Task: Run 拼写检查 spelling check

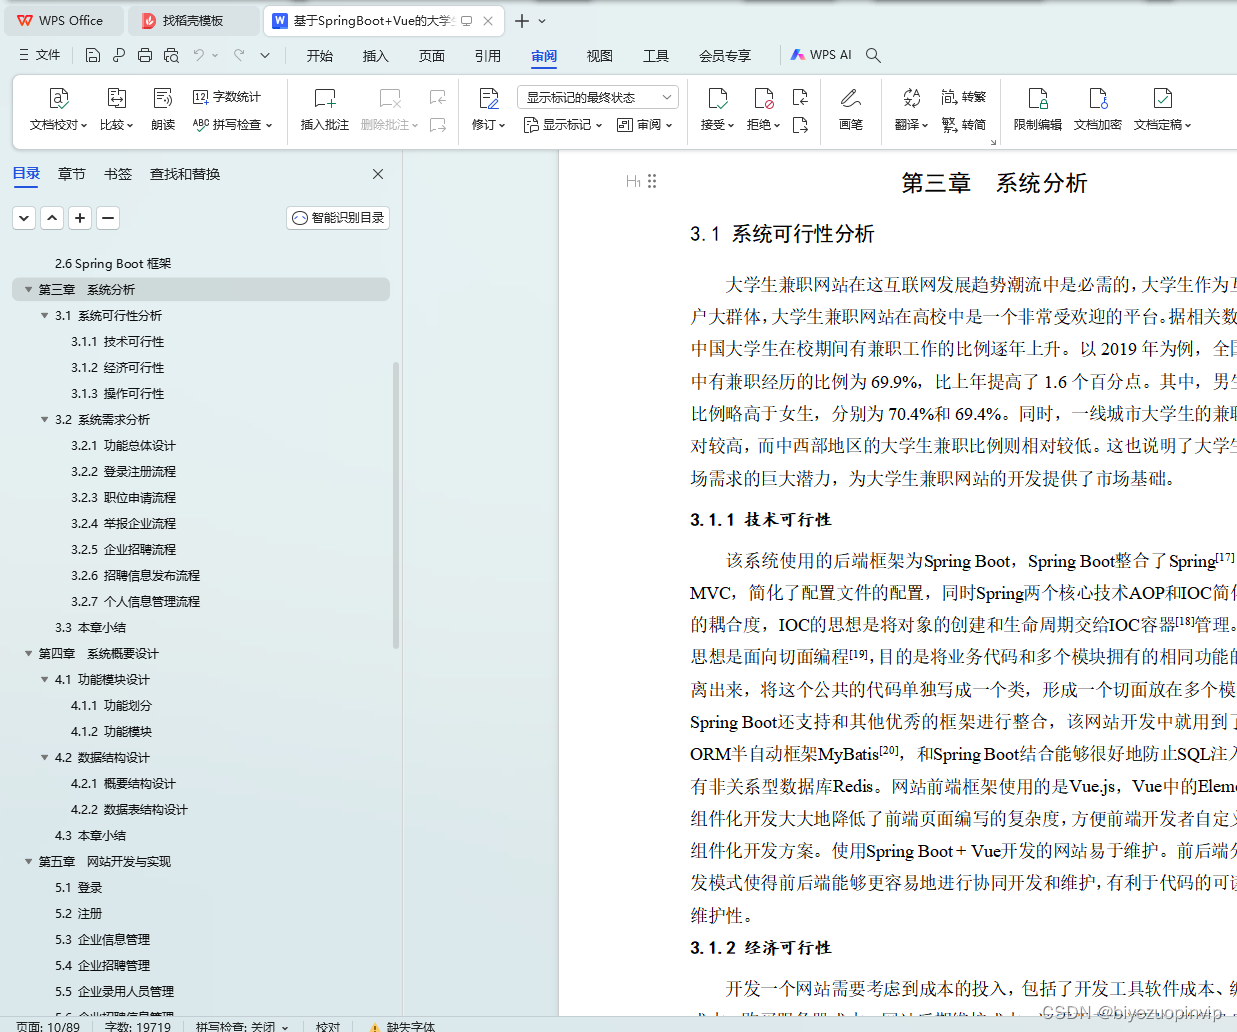Action: 232,125
